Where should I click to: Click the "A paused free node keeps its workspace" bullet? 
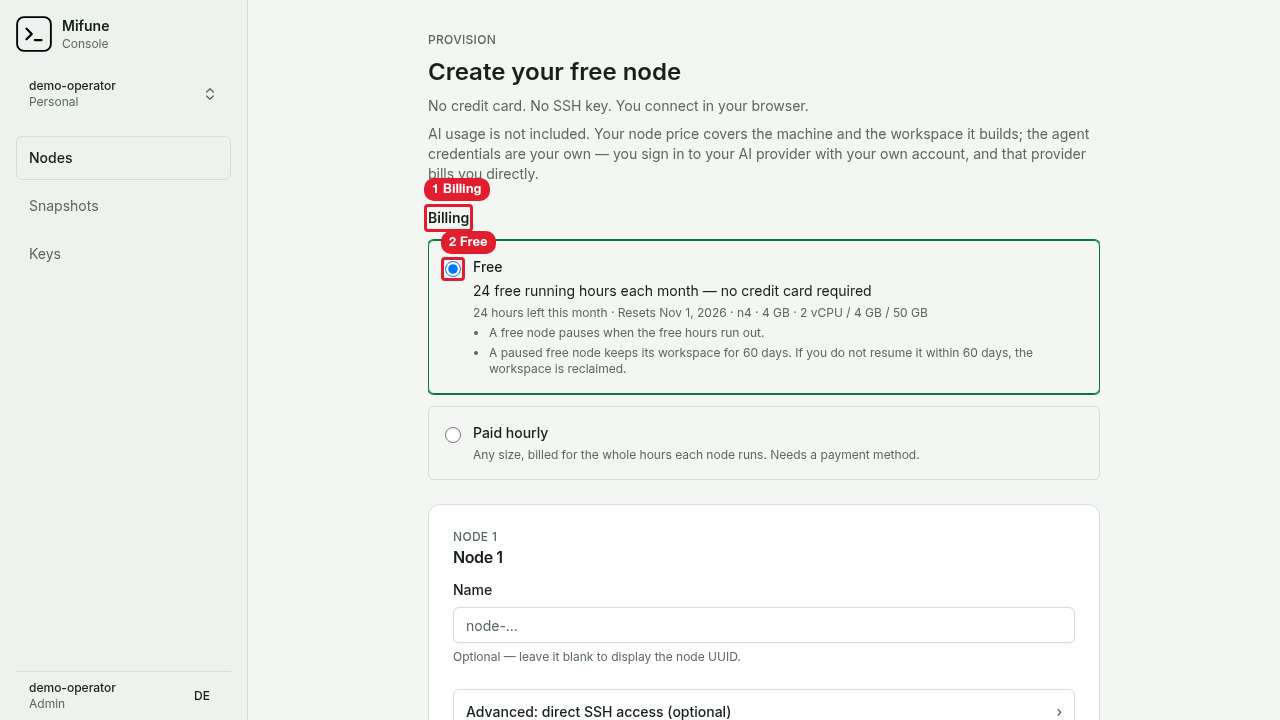click(761, 361)
